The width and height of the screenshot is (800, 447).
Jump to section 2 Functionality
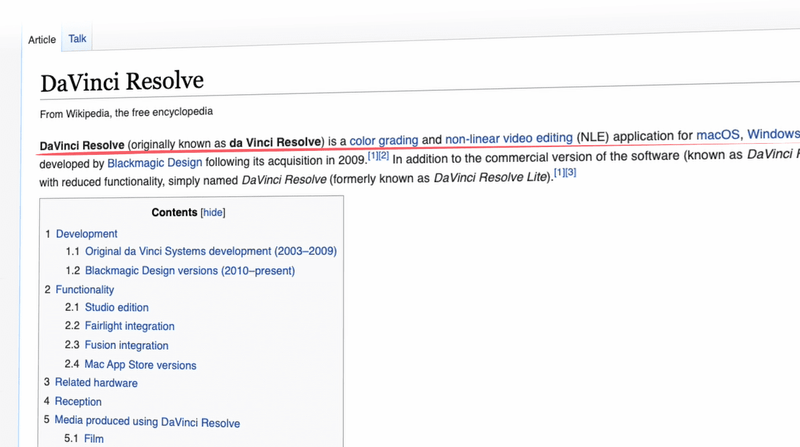85,289
